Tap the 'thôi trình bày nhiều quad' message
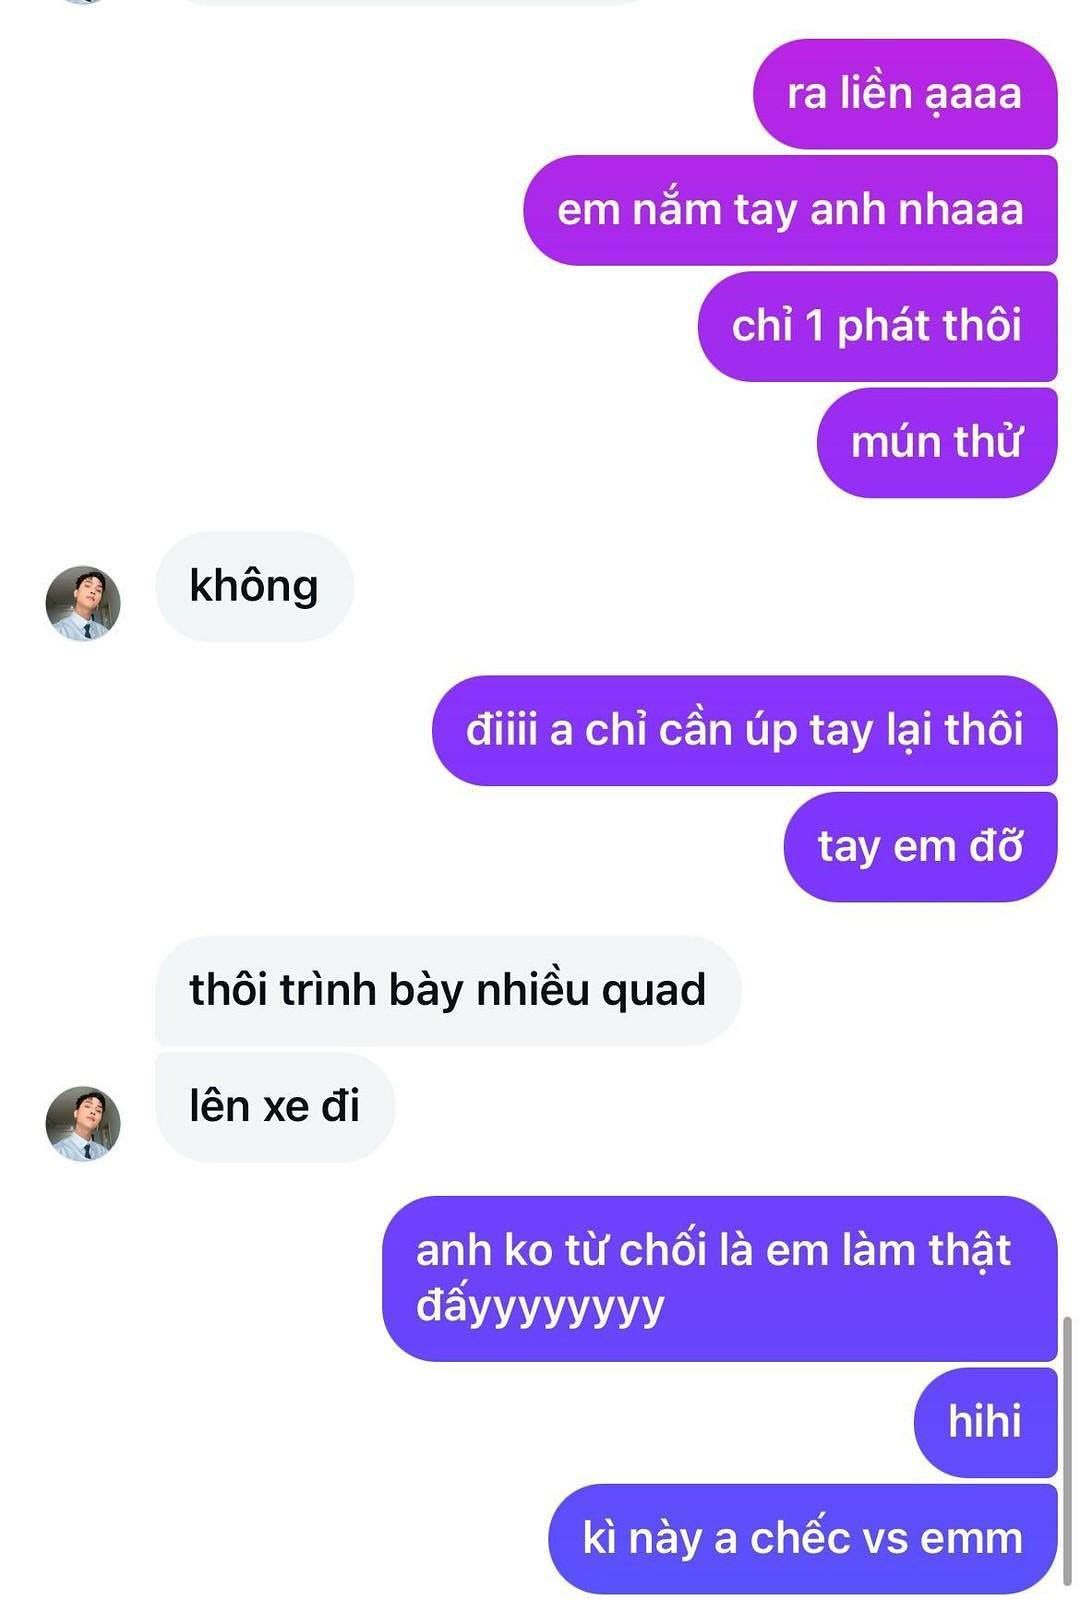Screen dimensions: 1080x1612 pyautogui.click(x=448, y=990)
